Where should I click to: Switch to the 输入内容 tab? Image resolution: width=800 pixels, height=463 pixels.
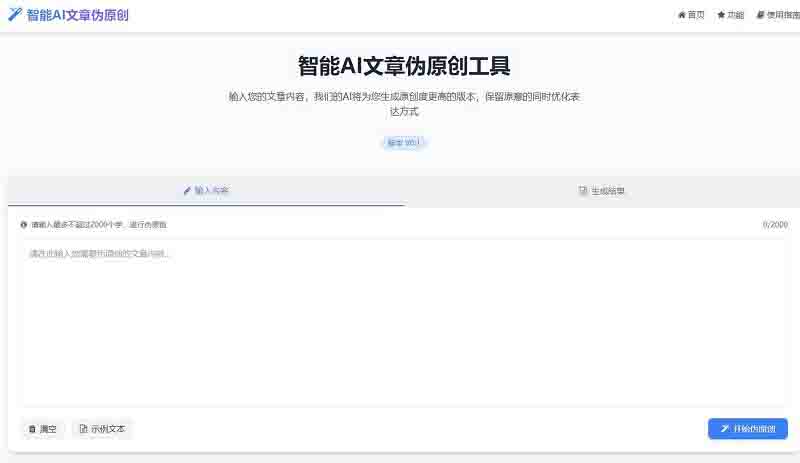coord(206,190)
